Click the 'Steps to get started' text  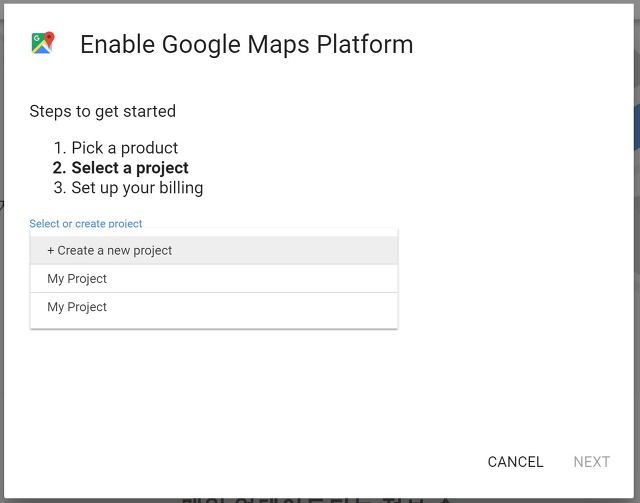point(102,111)
